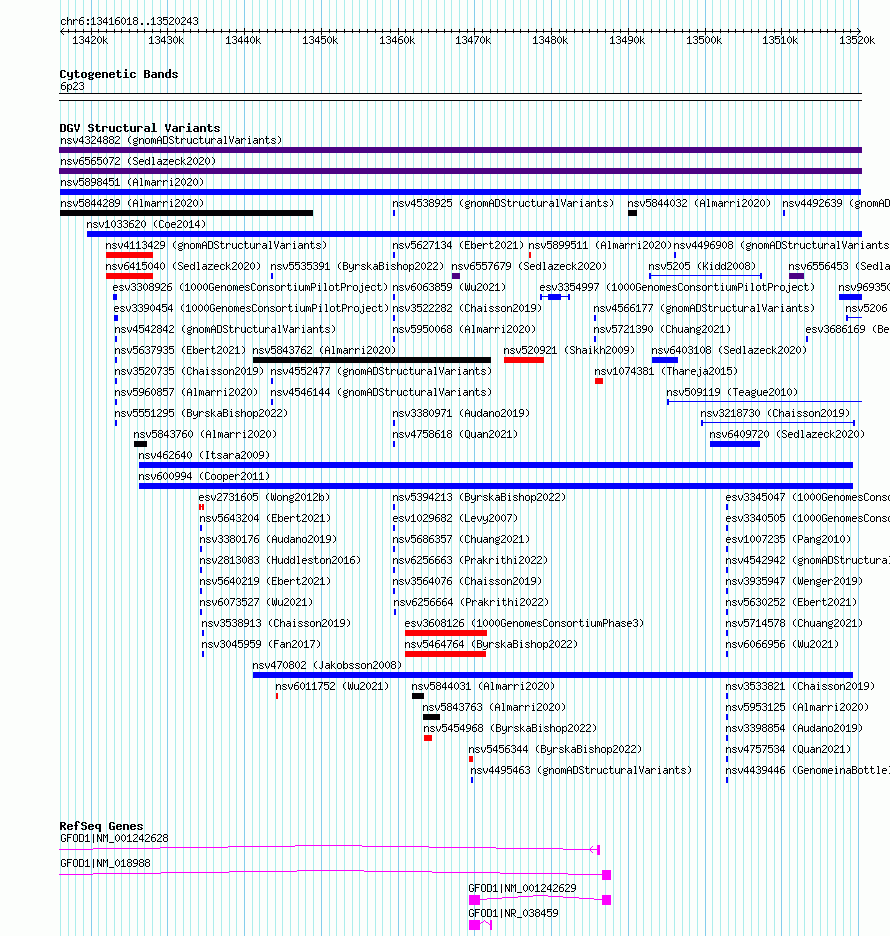Click the nsv4113429 red variant bar
890x936 pixels.
pos(130,255)
